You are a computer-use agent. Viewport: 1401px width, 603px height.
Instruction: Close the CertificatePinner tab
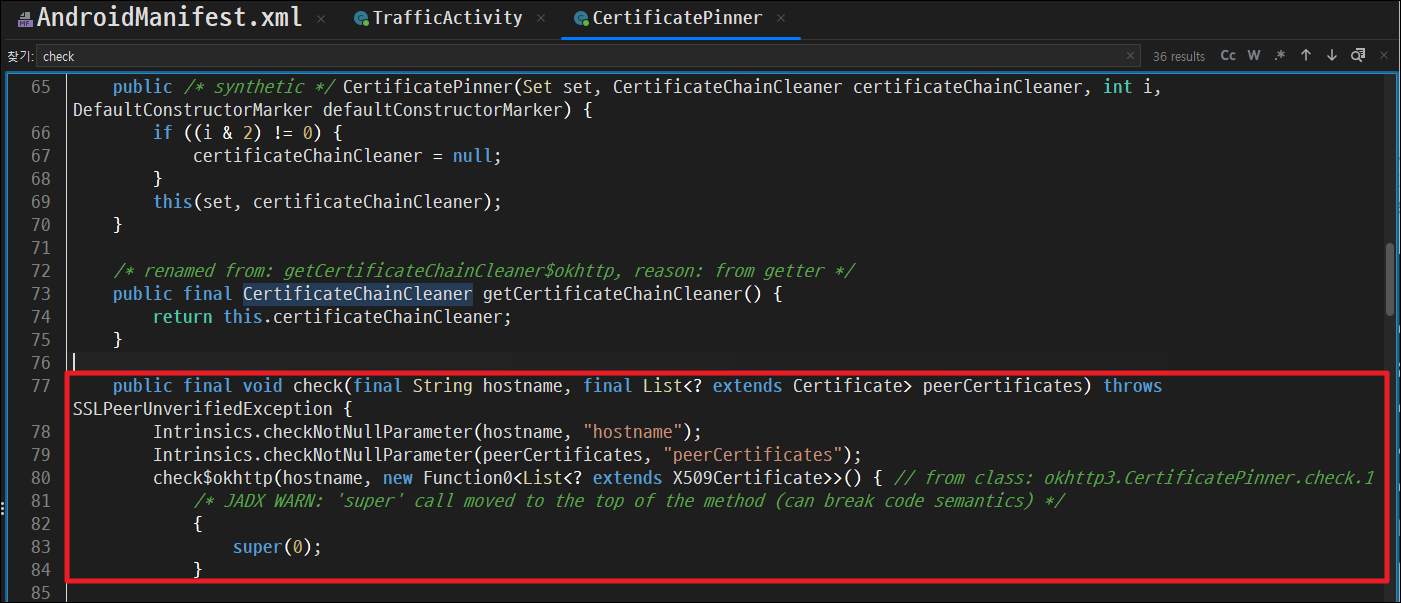[x=781, y=18]
